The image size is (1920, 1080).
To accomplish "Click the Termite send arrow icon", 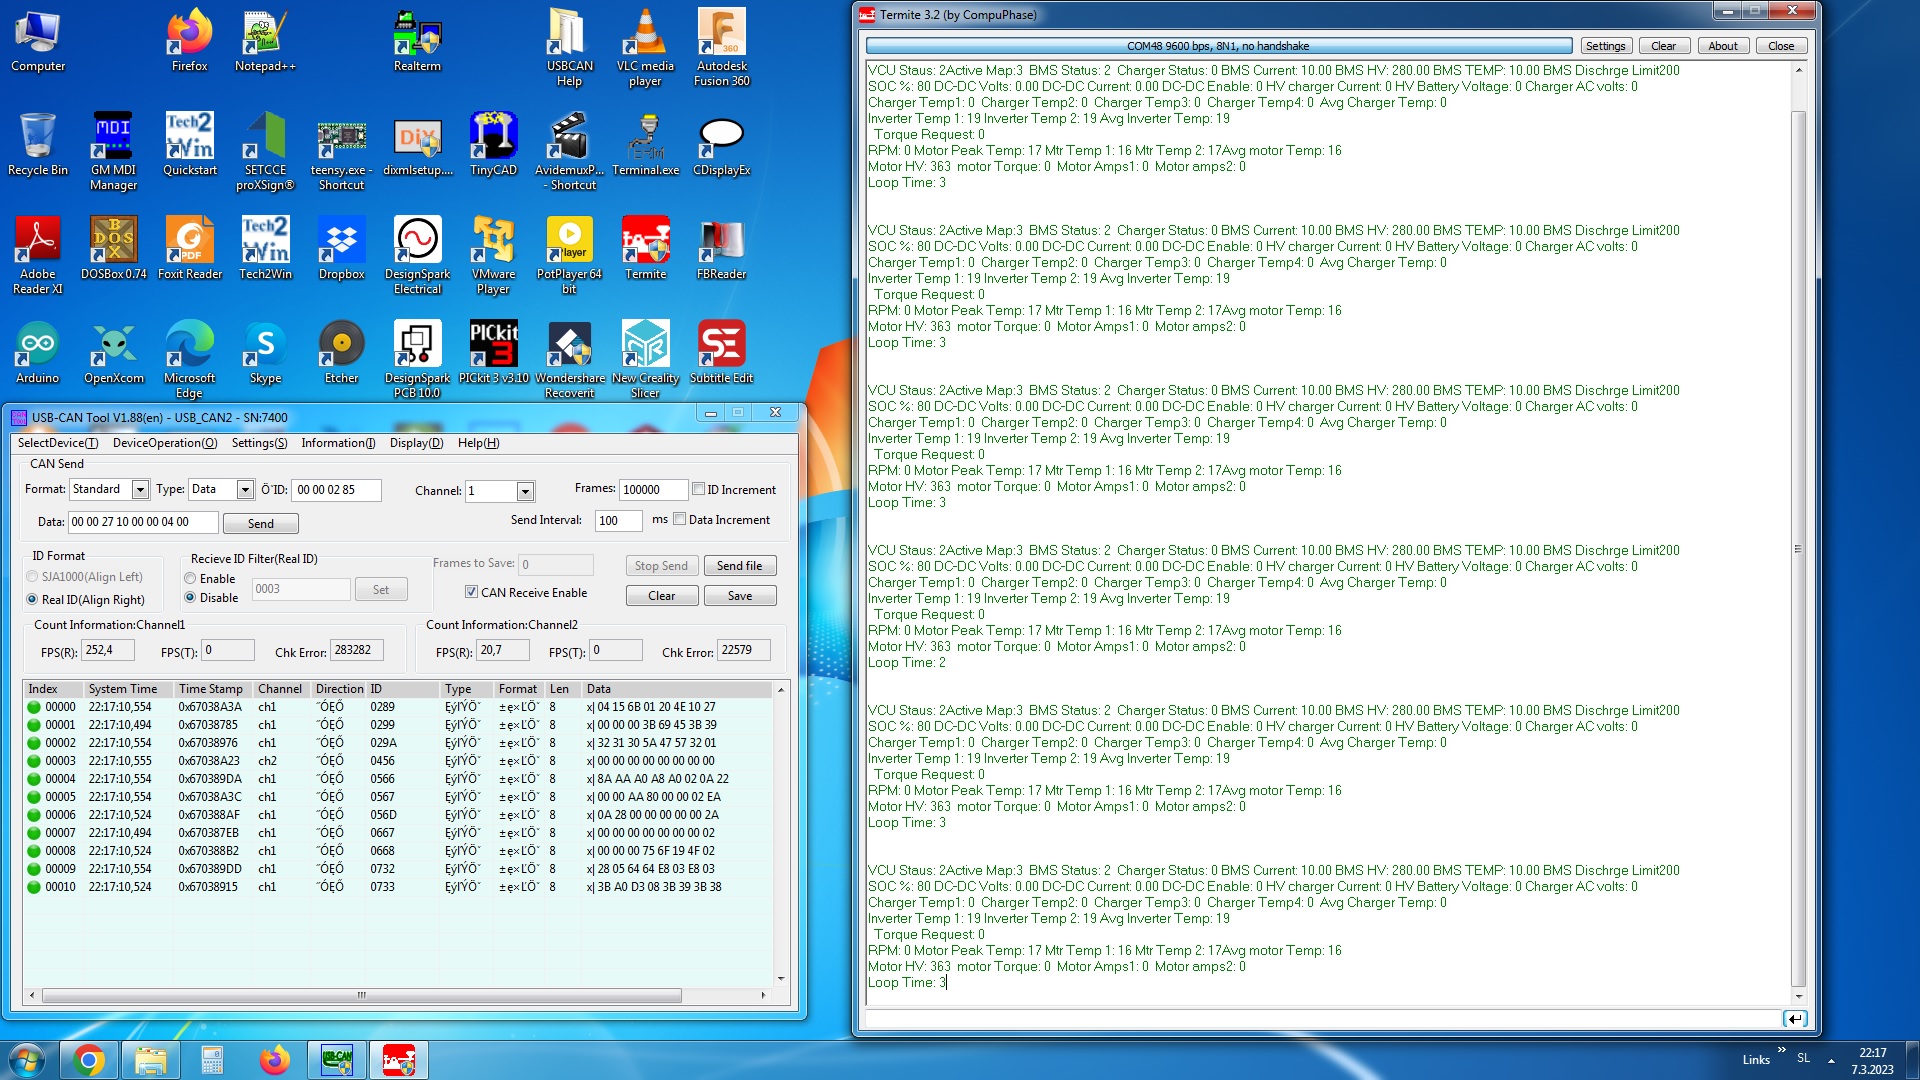I will (1795, 1018).
